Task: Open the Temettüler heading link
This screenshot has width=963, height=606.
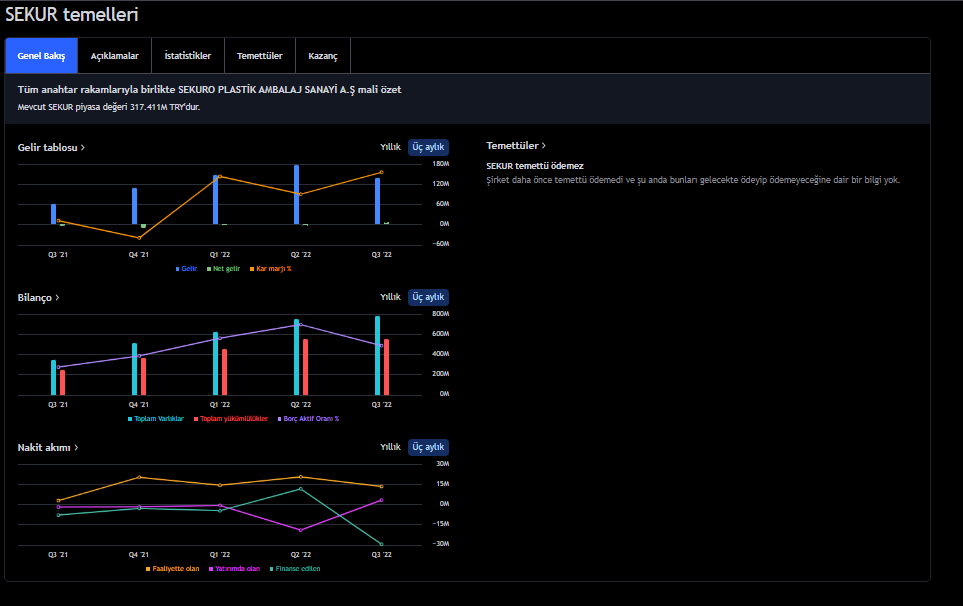Action: point(516,146)
